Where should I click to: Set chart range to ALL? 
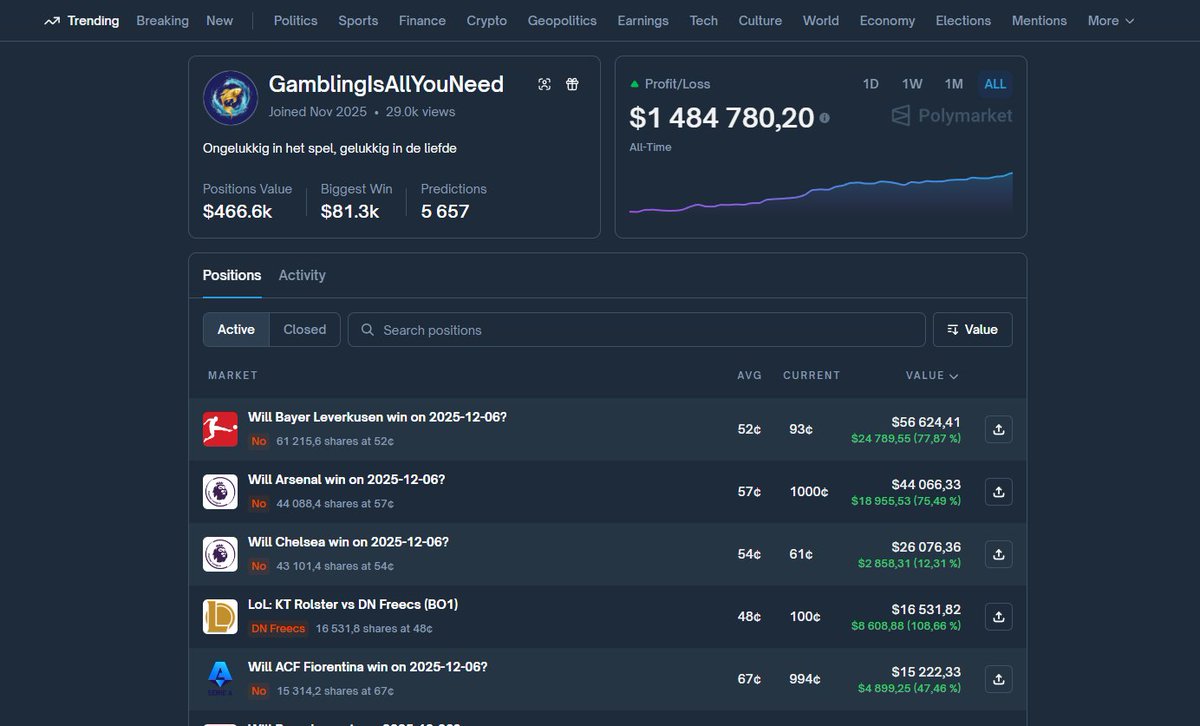coord(995,84)
